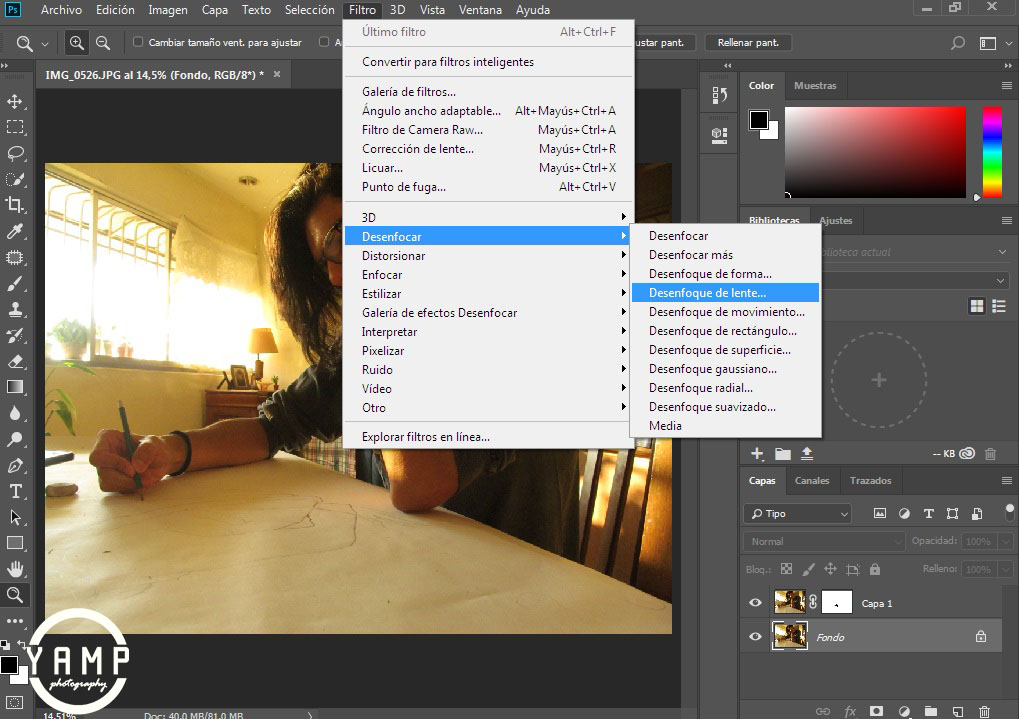Image resolution: width=1019 pixels, height=719 pixels.
Task: Select the Hand tool
Action: pos(15,569)
